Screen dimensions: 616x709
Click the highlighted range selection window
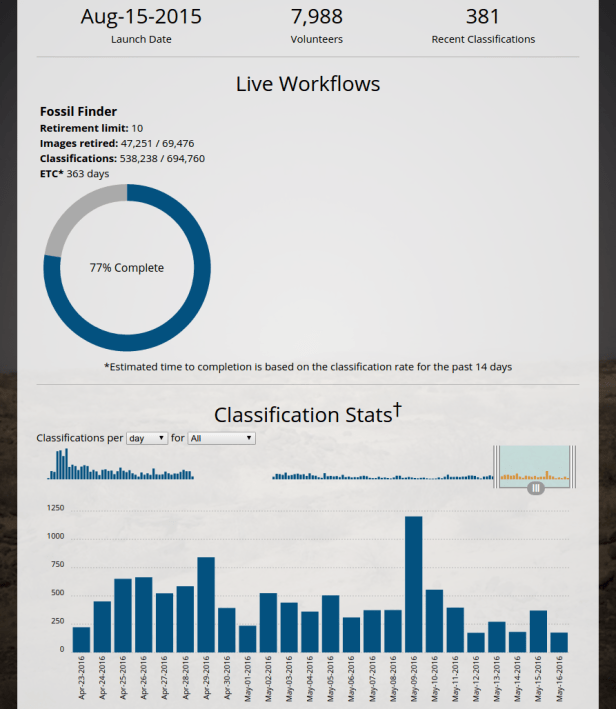535,462
